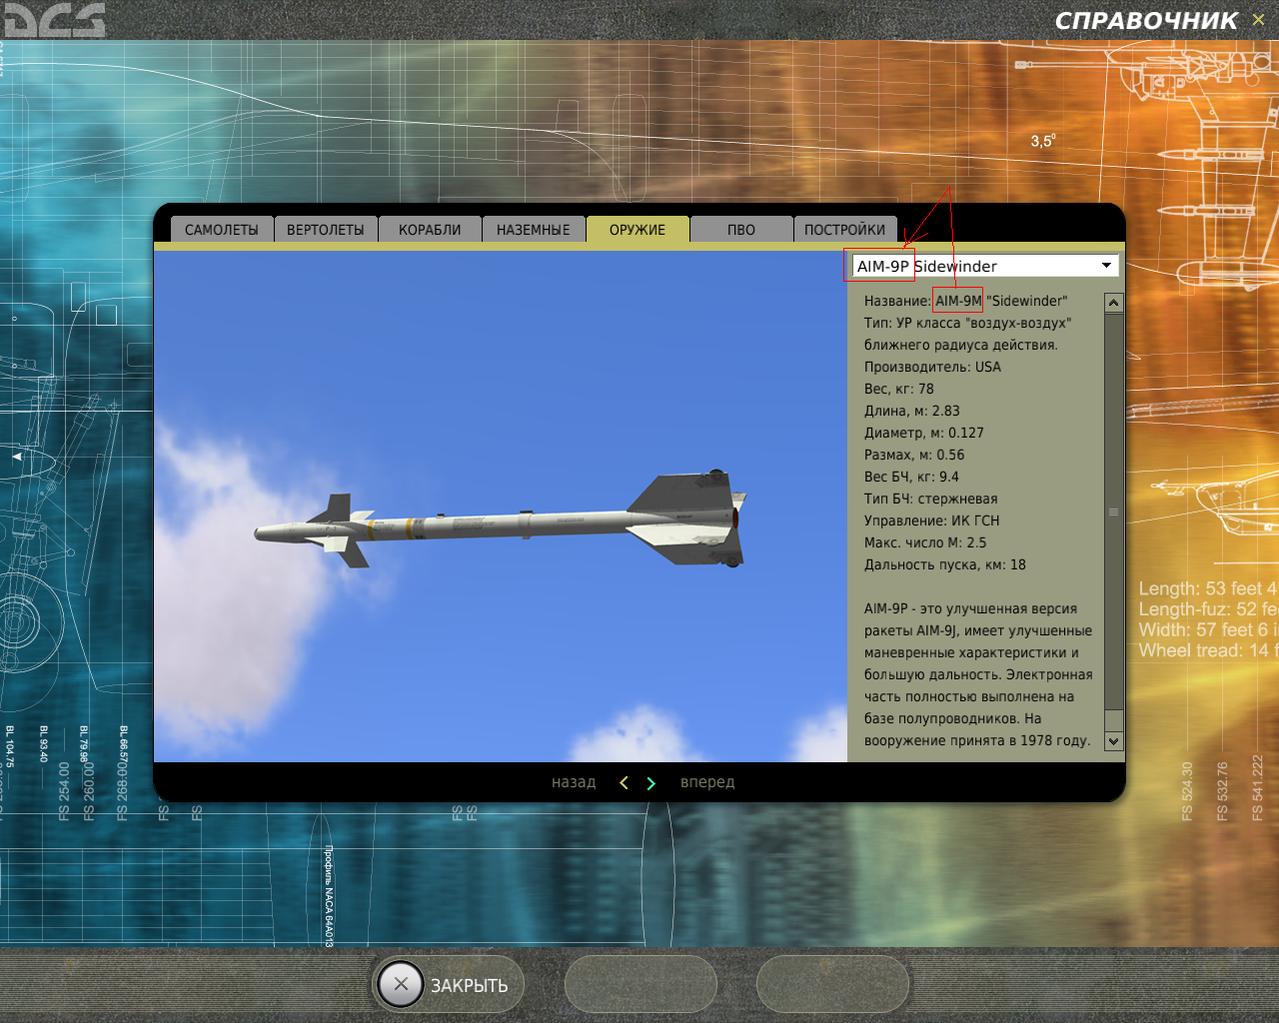1279x1023 pixels.
Task: Select the КОРАБЛИ tab
Action: click(x=430, y=229)
